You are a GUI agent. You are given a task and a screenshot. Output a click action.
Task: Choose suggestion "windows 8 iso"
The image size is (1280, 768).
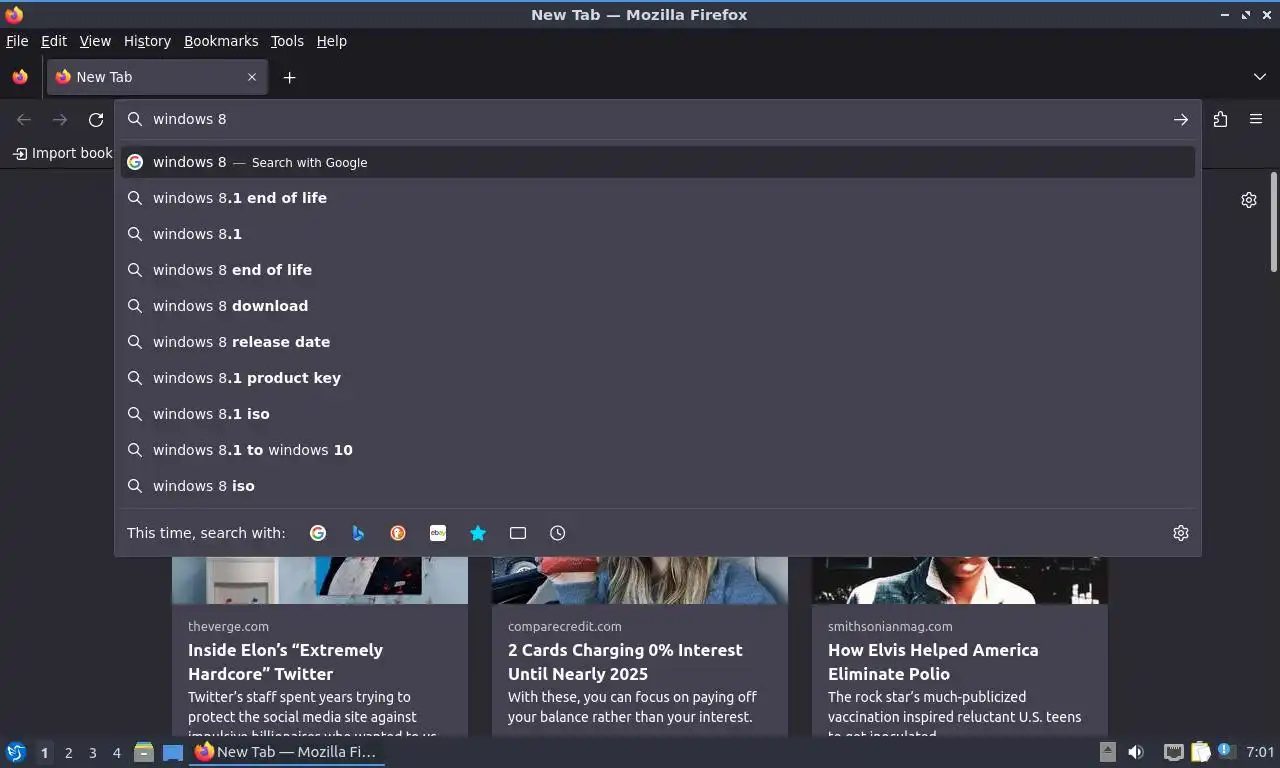coord(658,486)
